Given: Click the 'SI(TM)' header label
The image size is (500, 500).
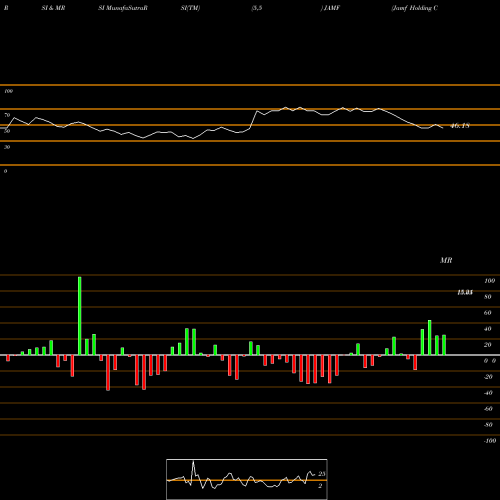Looking at the screenshot, I should coord(190,8).
